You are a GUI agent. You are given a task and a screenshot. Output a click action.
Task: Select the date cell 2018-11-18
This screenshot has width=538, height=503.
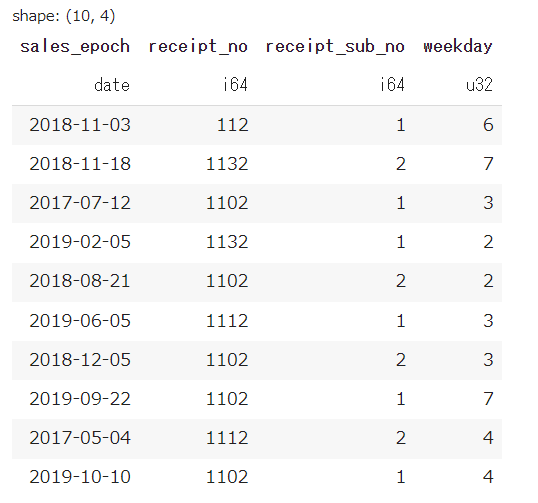tap(80, 164)
